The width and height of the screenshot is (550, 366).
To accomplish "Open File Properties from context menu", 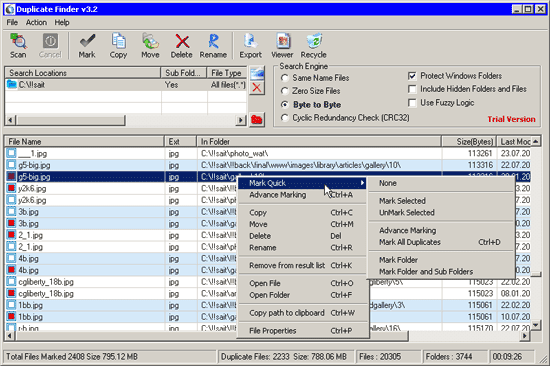I will [302, 331].
